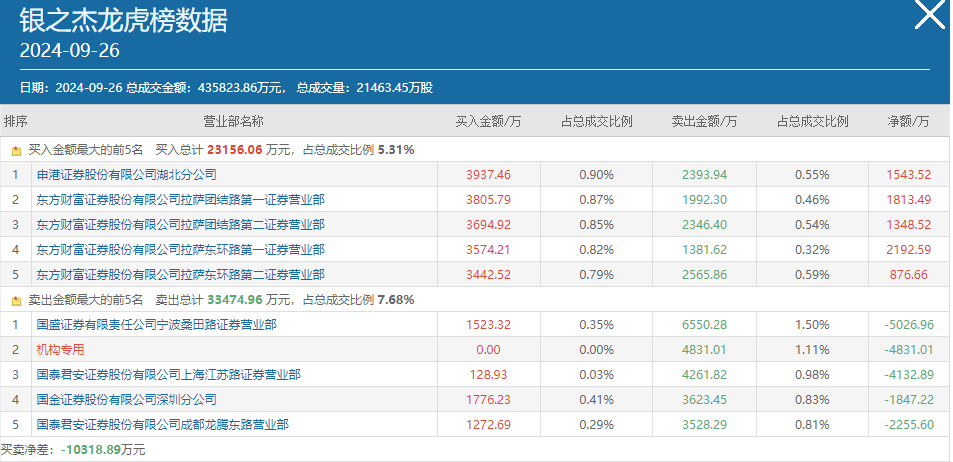
Task: Click 总成交金额 435823.86万元 text
Action: pyautogui.click(x=206, y=88)
